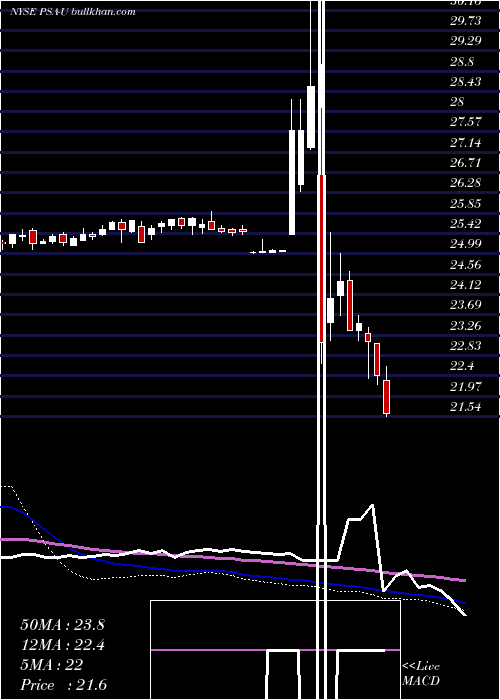Click the 21.54 price axis label
500x700 pixels.
(x=466, y=407)
